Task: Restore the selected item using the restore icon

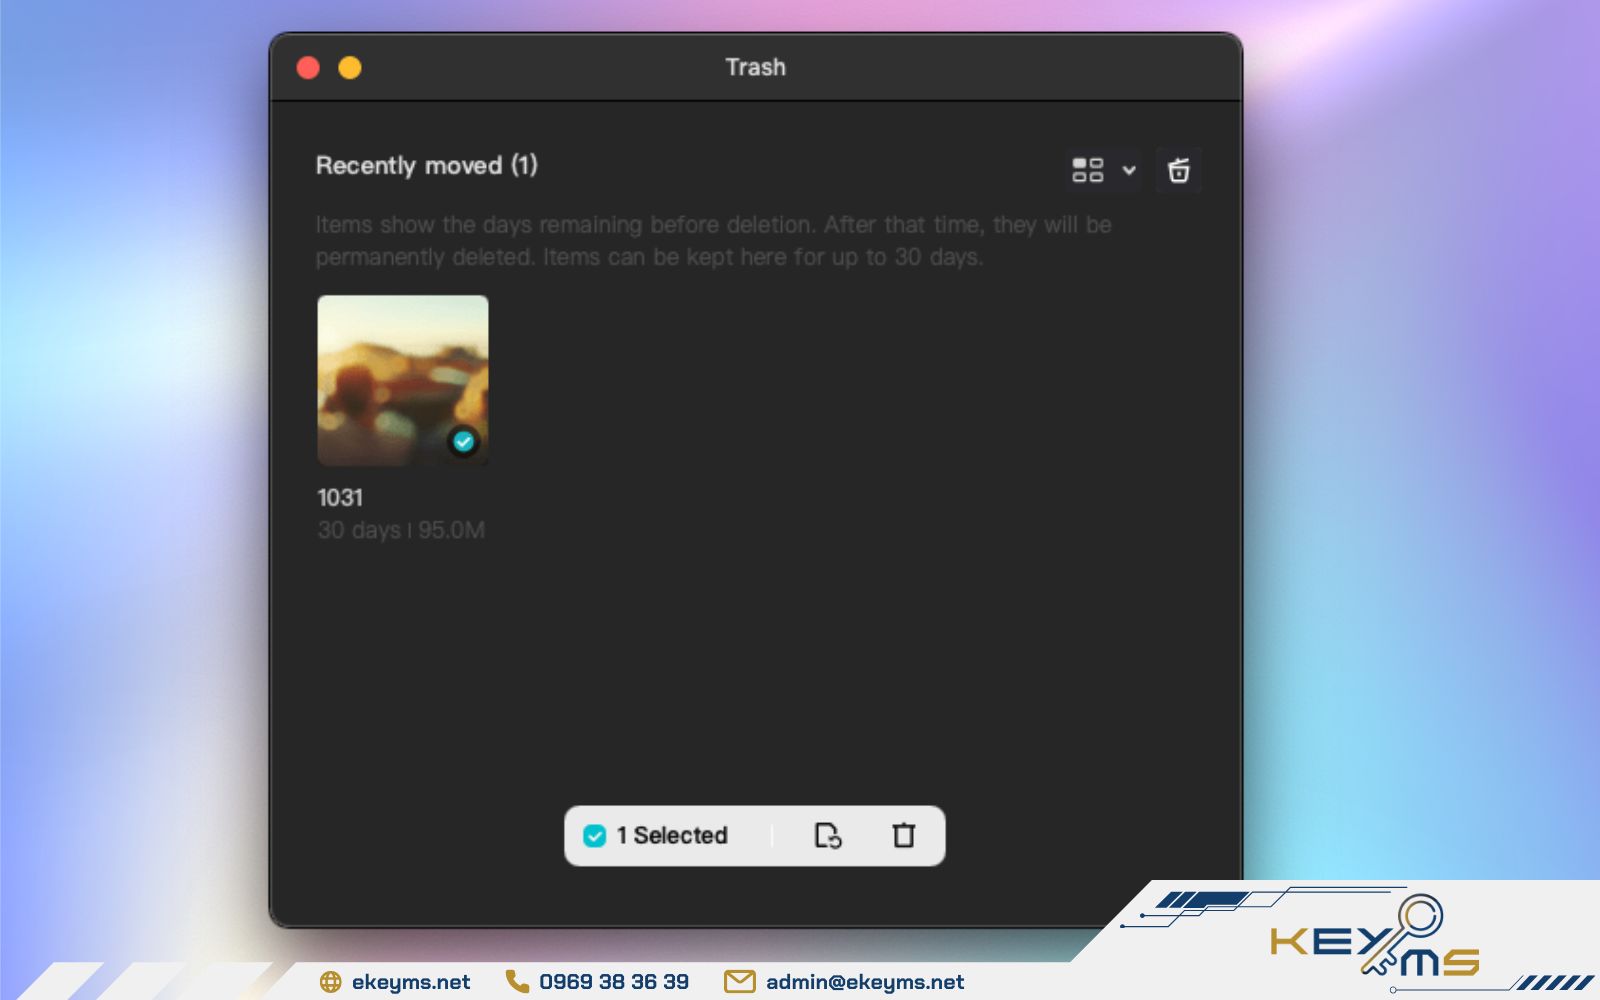Action: click(x=827, y=836)
